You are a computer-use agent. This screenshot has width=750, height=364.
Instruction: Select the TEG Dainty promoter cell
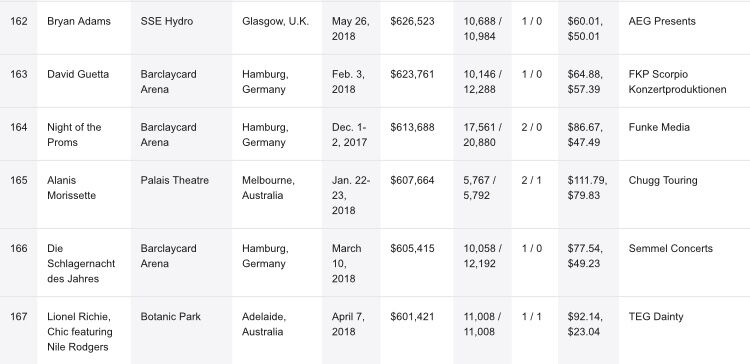[x=656, y=317]
